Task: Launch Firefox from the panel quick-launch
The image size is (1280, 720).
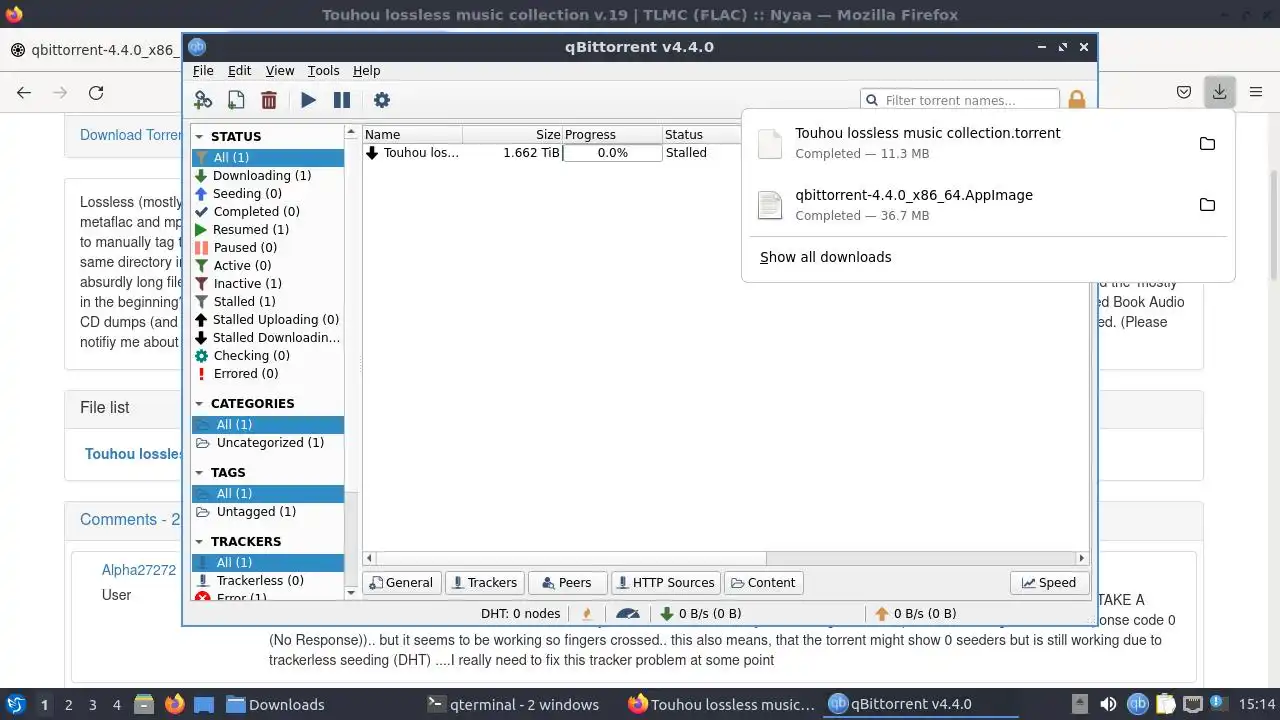Action: click(x=174, y=704)
